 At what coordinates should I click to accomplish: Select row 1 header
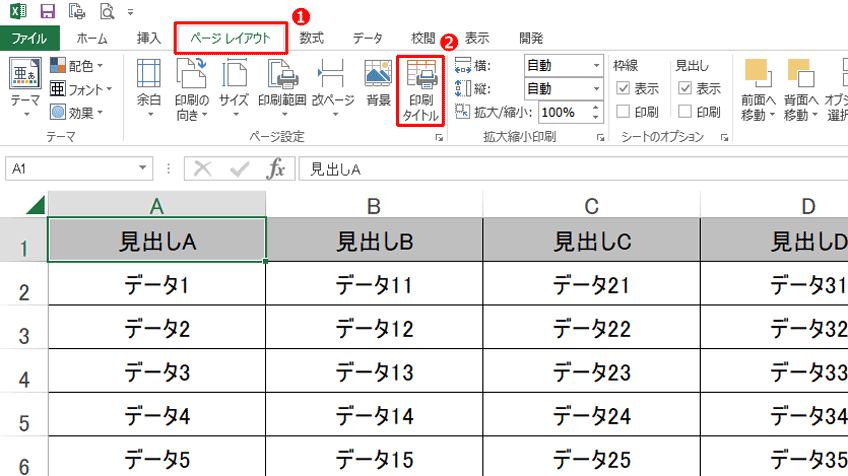click(24, 242)
